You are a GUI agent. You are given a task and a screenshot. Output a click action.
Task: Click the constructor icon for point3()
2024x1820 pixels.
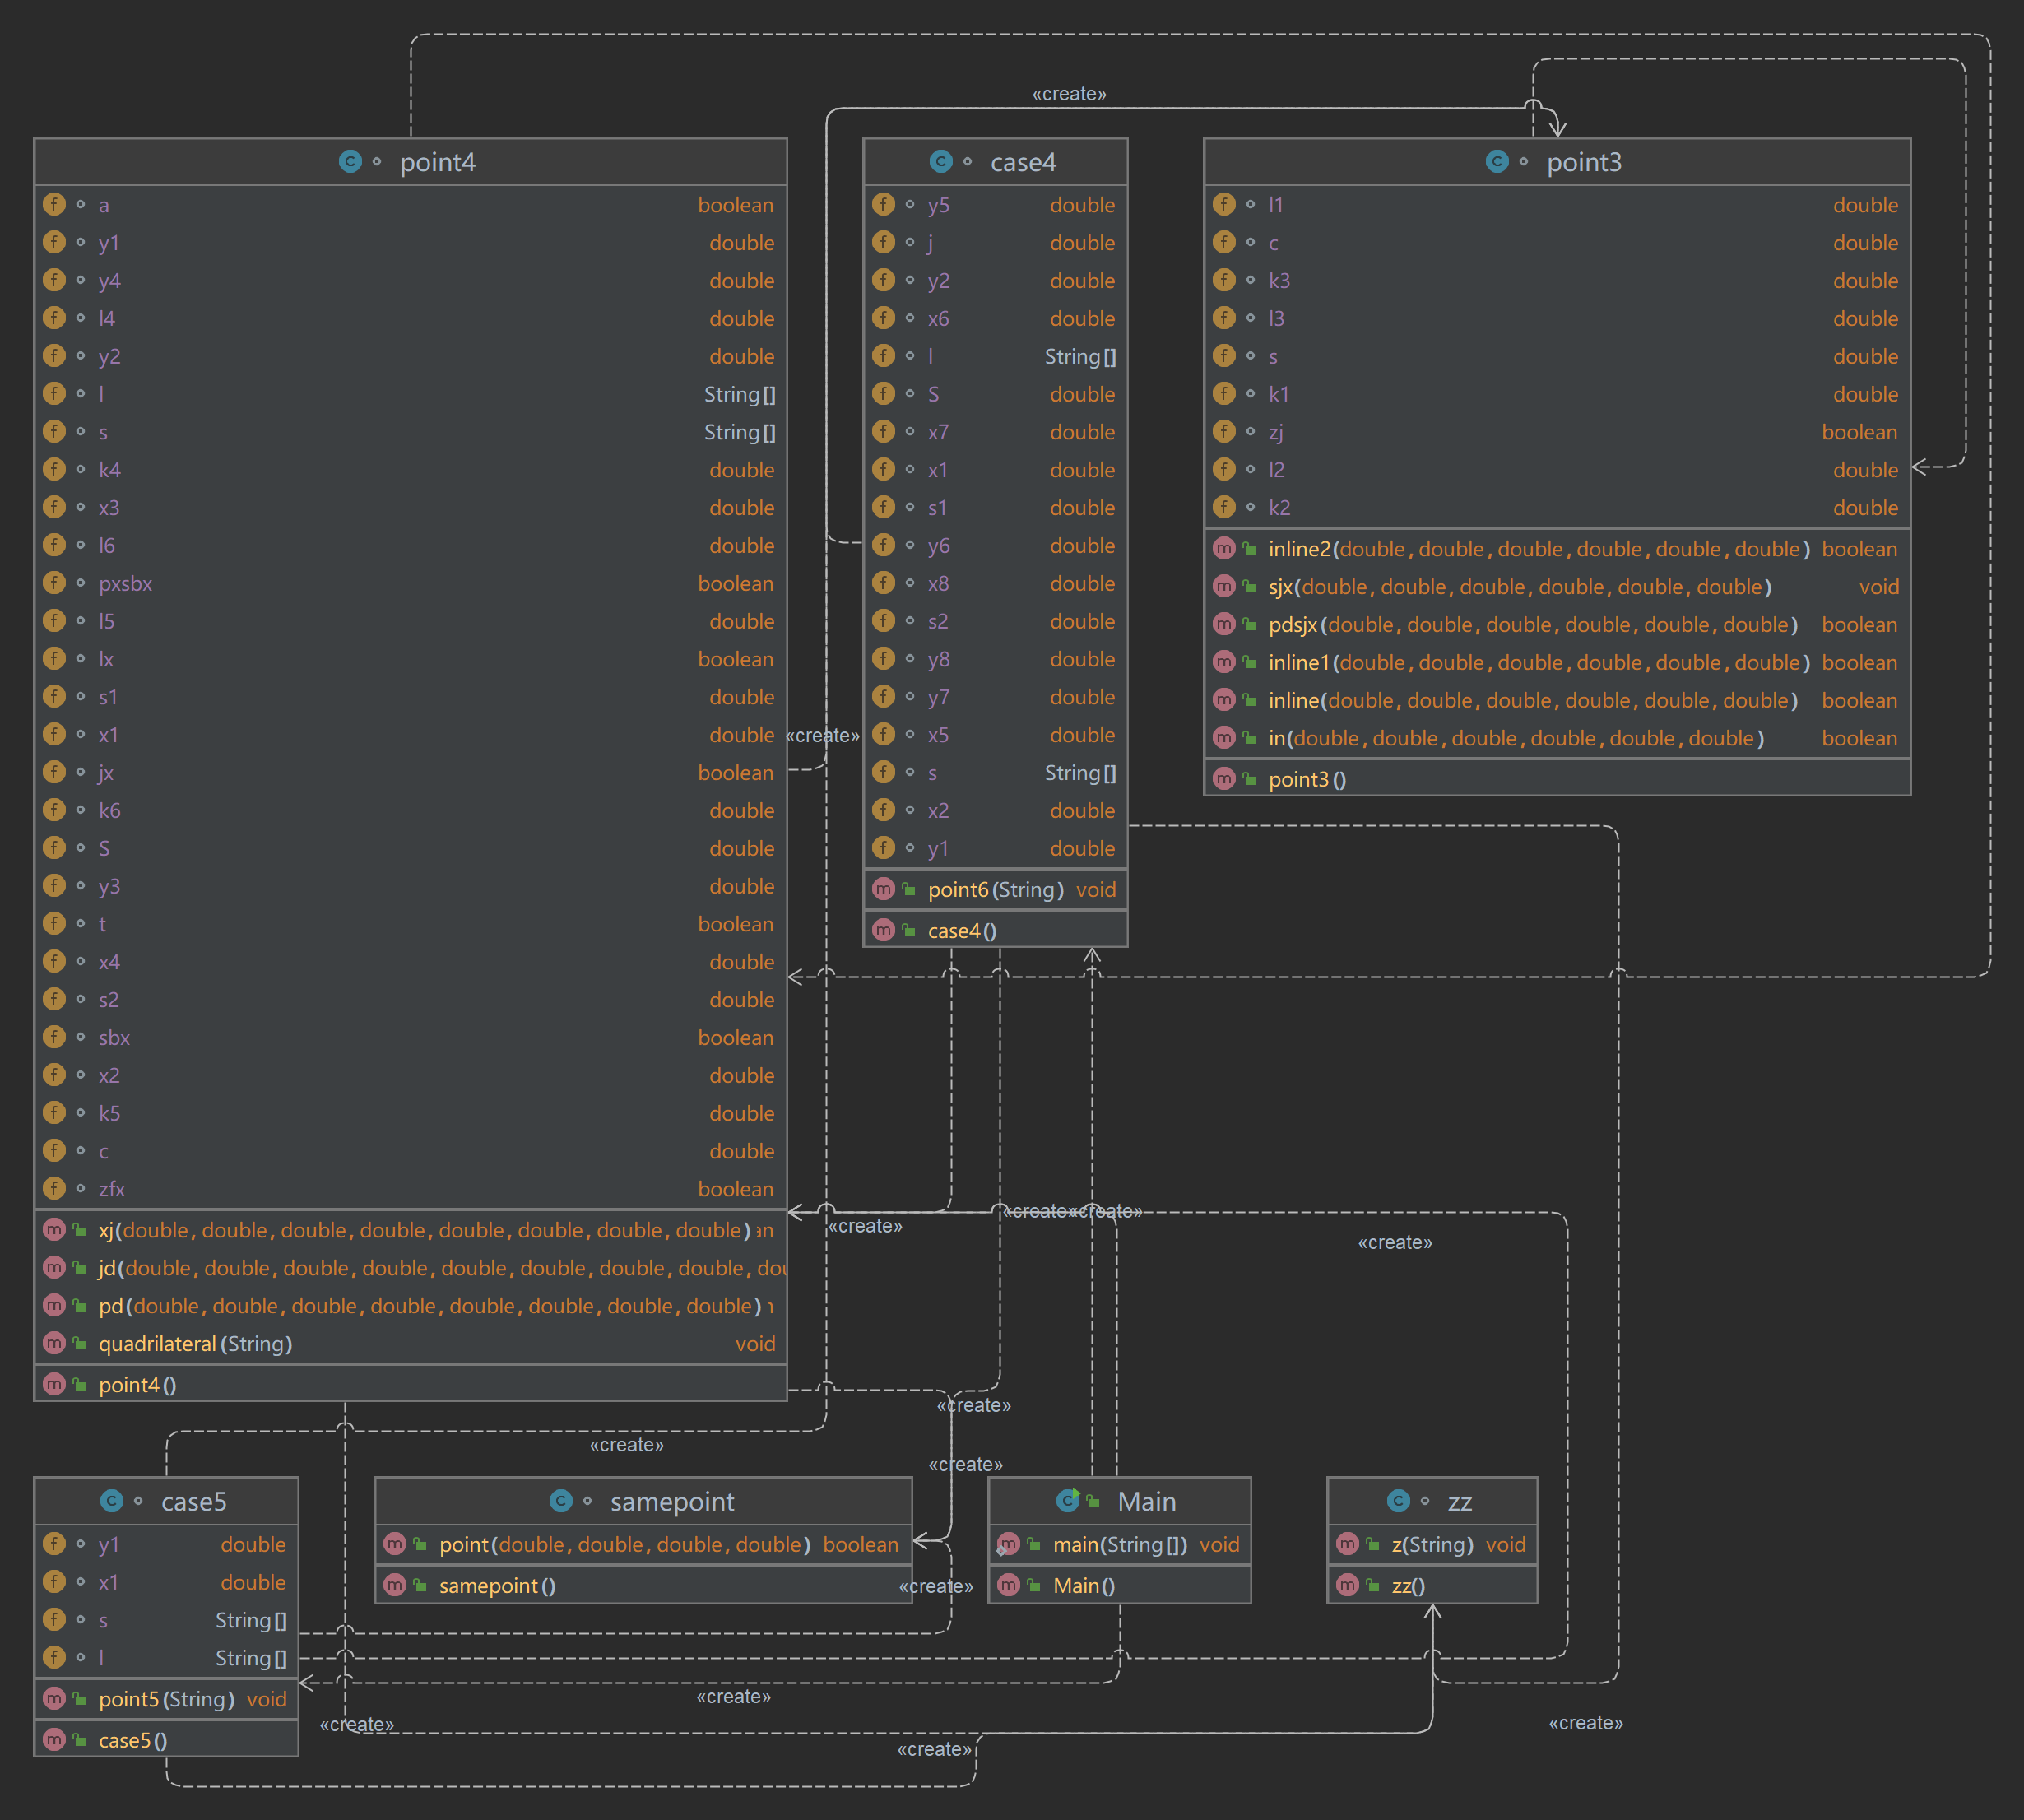1224,778
